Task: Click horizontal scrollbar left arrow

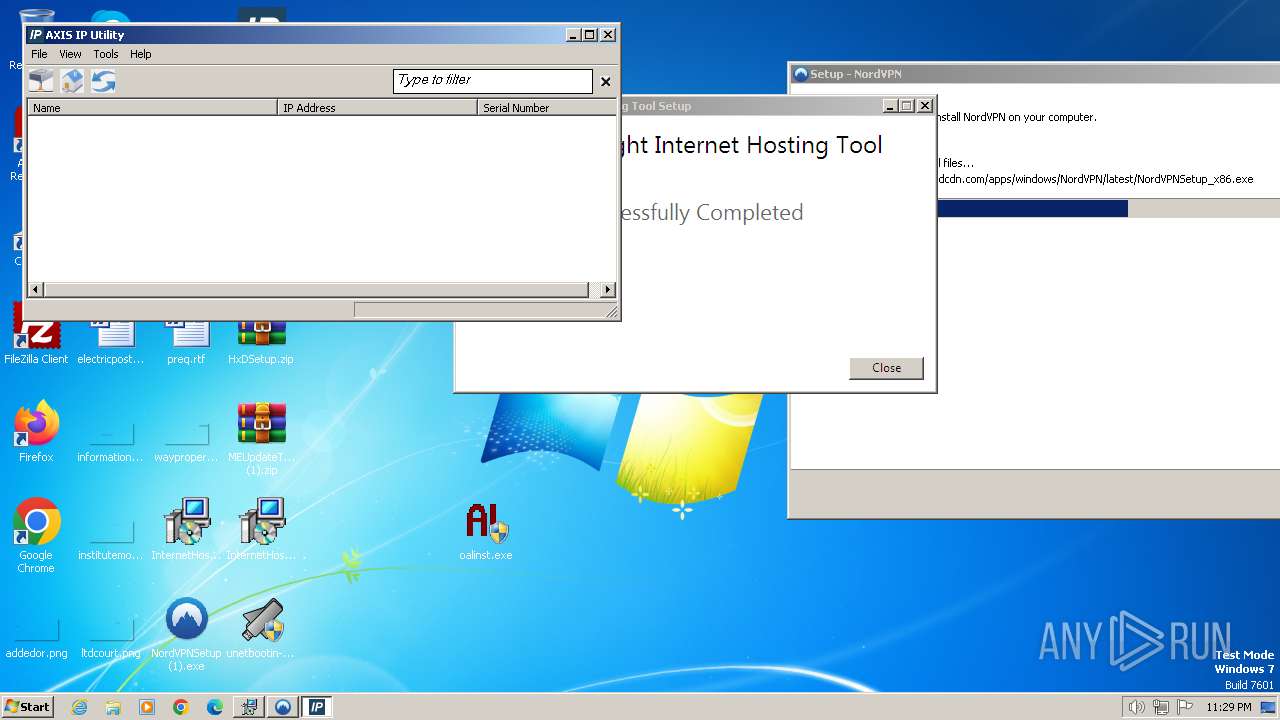Action: tap(36, 290)
